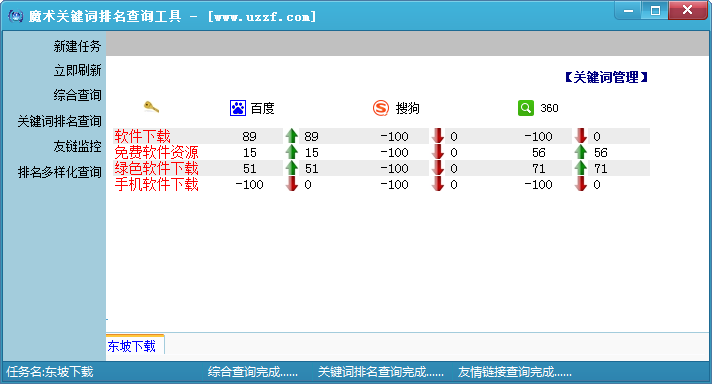Click Baidu up arrow for 绿色软件下载

coord(292,168)
